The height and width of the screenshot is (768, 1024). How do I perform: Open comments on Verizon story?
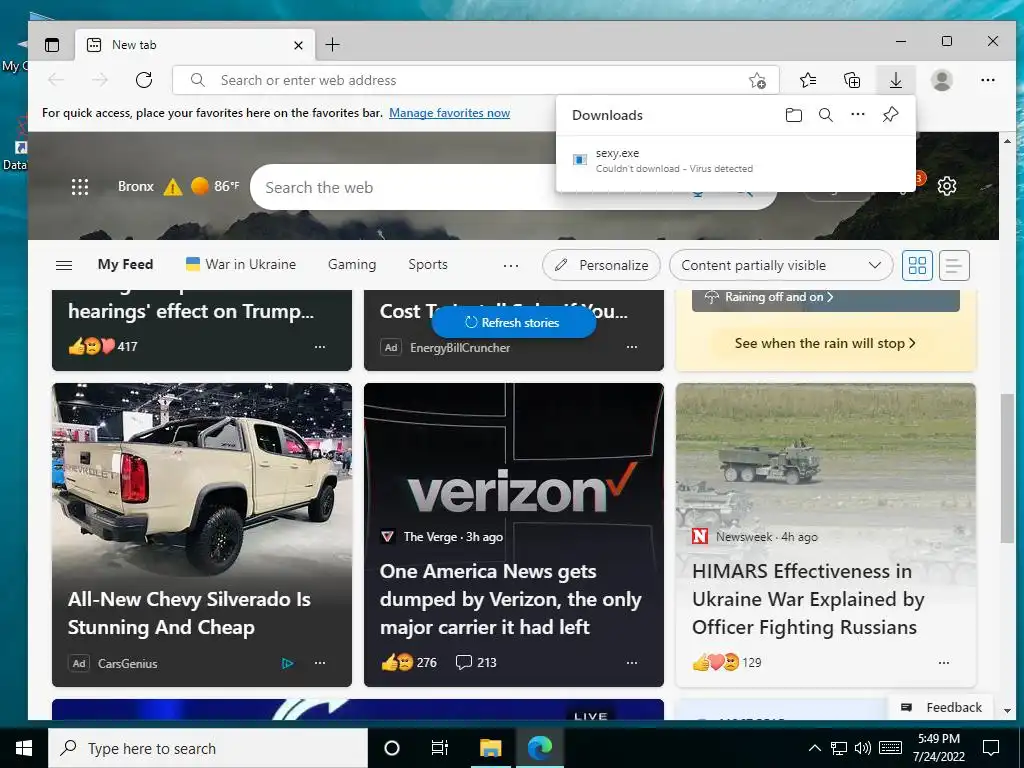pos(475,662)
